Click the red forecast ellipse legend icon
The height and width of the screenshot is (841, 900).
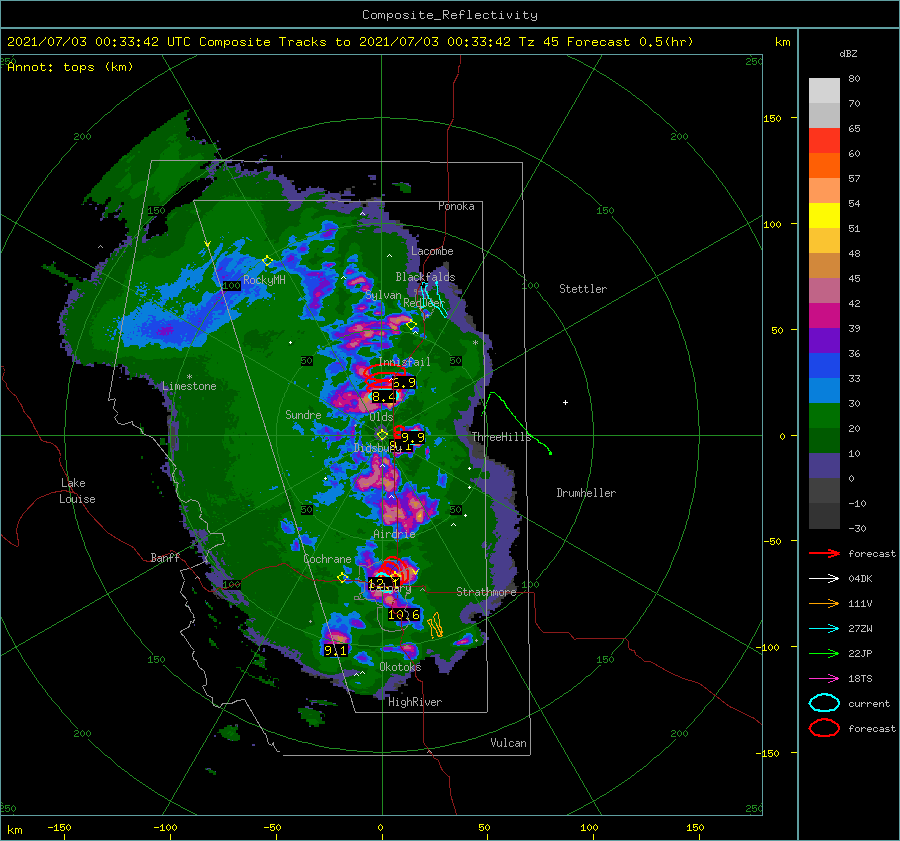[x=824, y=728]
